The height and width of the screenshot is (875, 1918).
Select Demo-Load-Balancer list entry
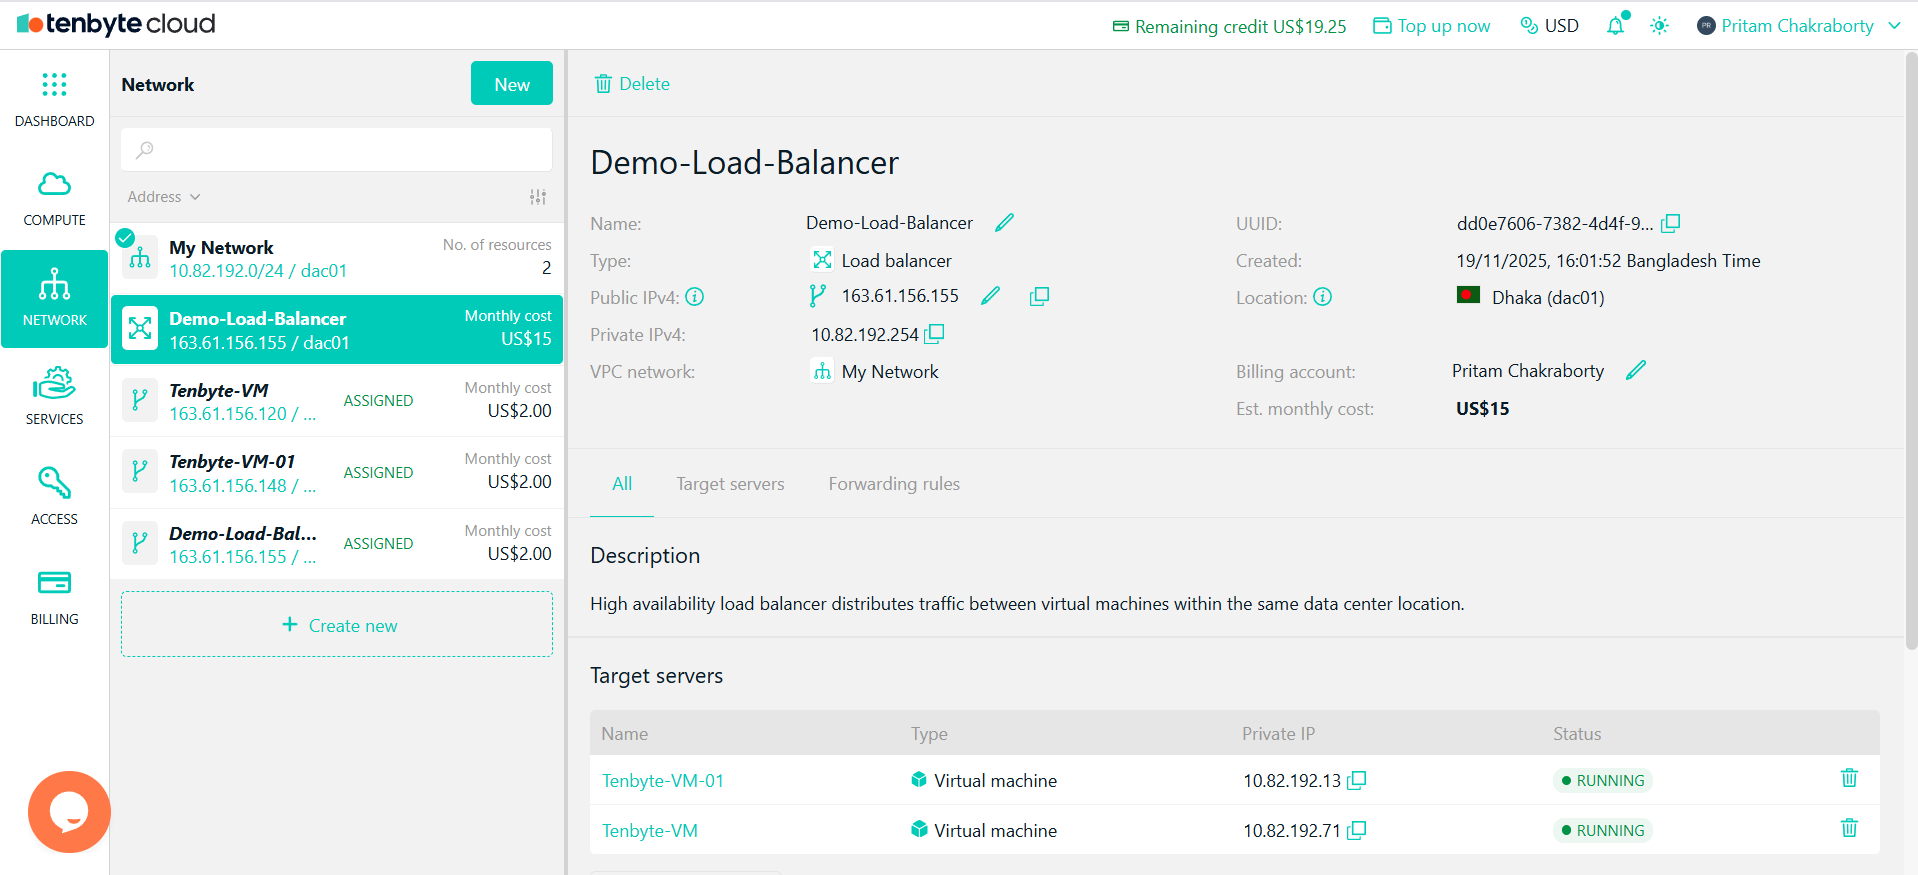[x=337, y=329]
